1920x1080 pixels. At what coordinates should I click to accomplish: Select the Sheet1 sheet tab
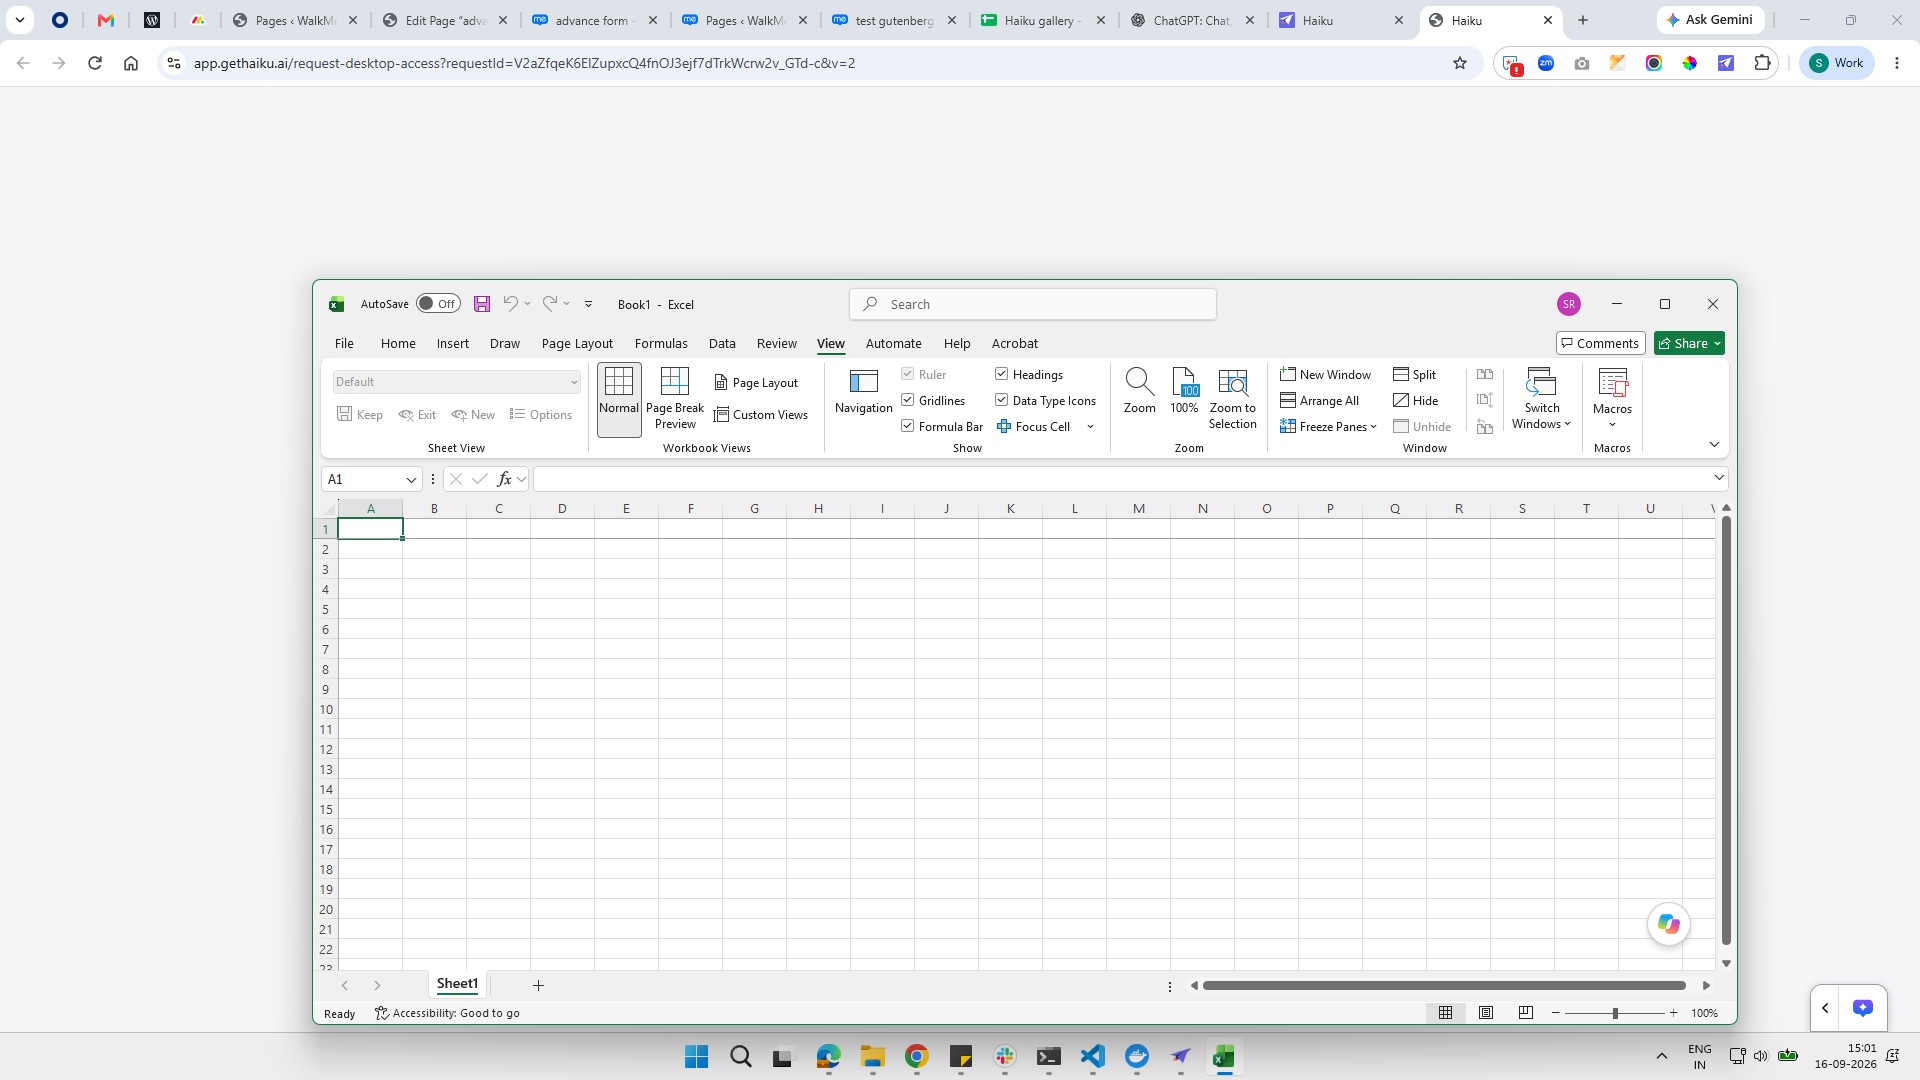point(457,984)
